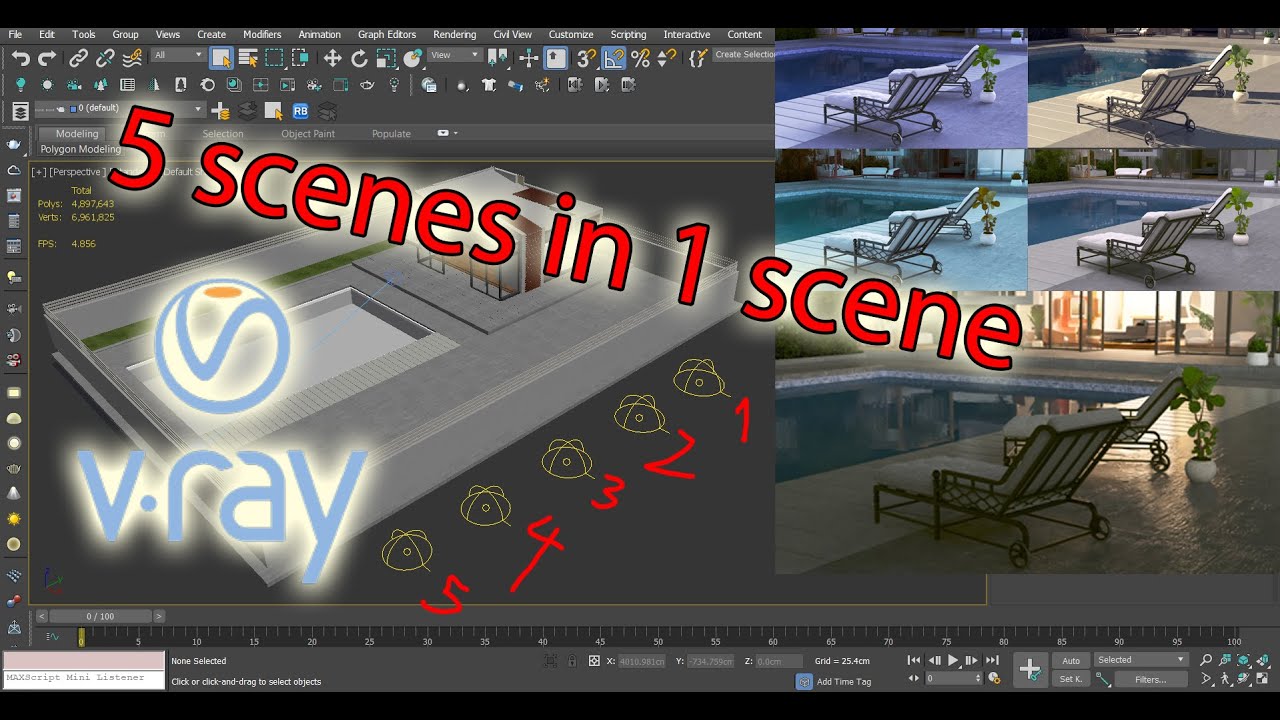The image size is (1280, 720).
Task: Go to the animation end frame
Action: [992, 660]
